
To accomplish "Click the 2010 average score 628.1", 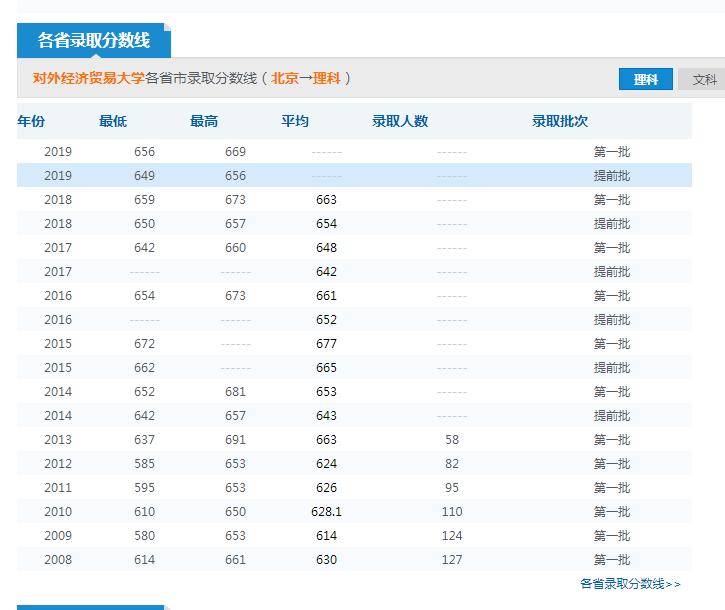I will click(x=326, y=512).
